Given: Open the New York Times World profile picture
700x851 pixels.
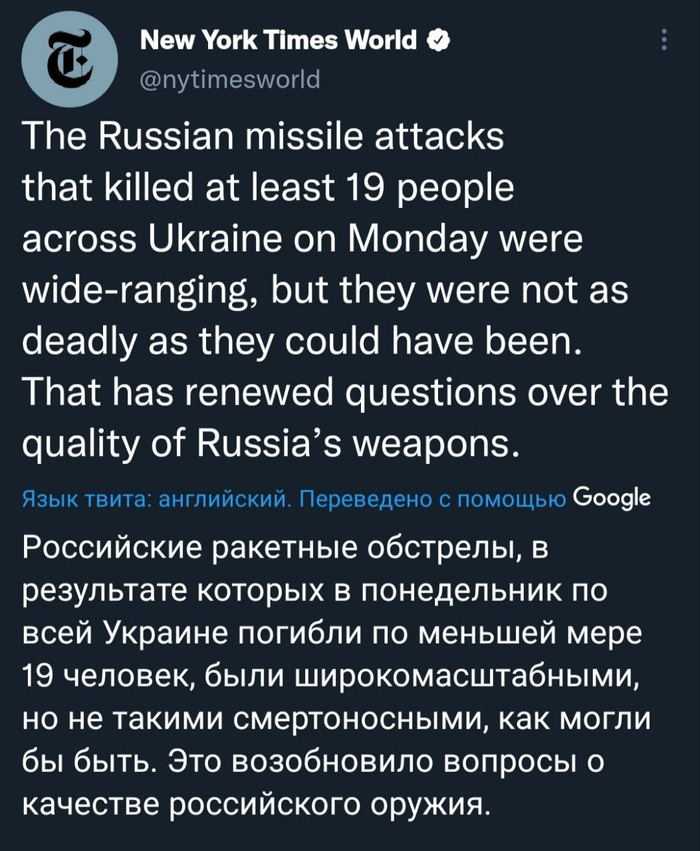Looking at the screenshot, I should click(69, 61).
